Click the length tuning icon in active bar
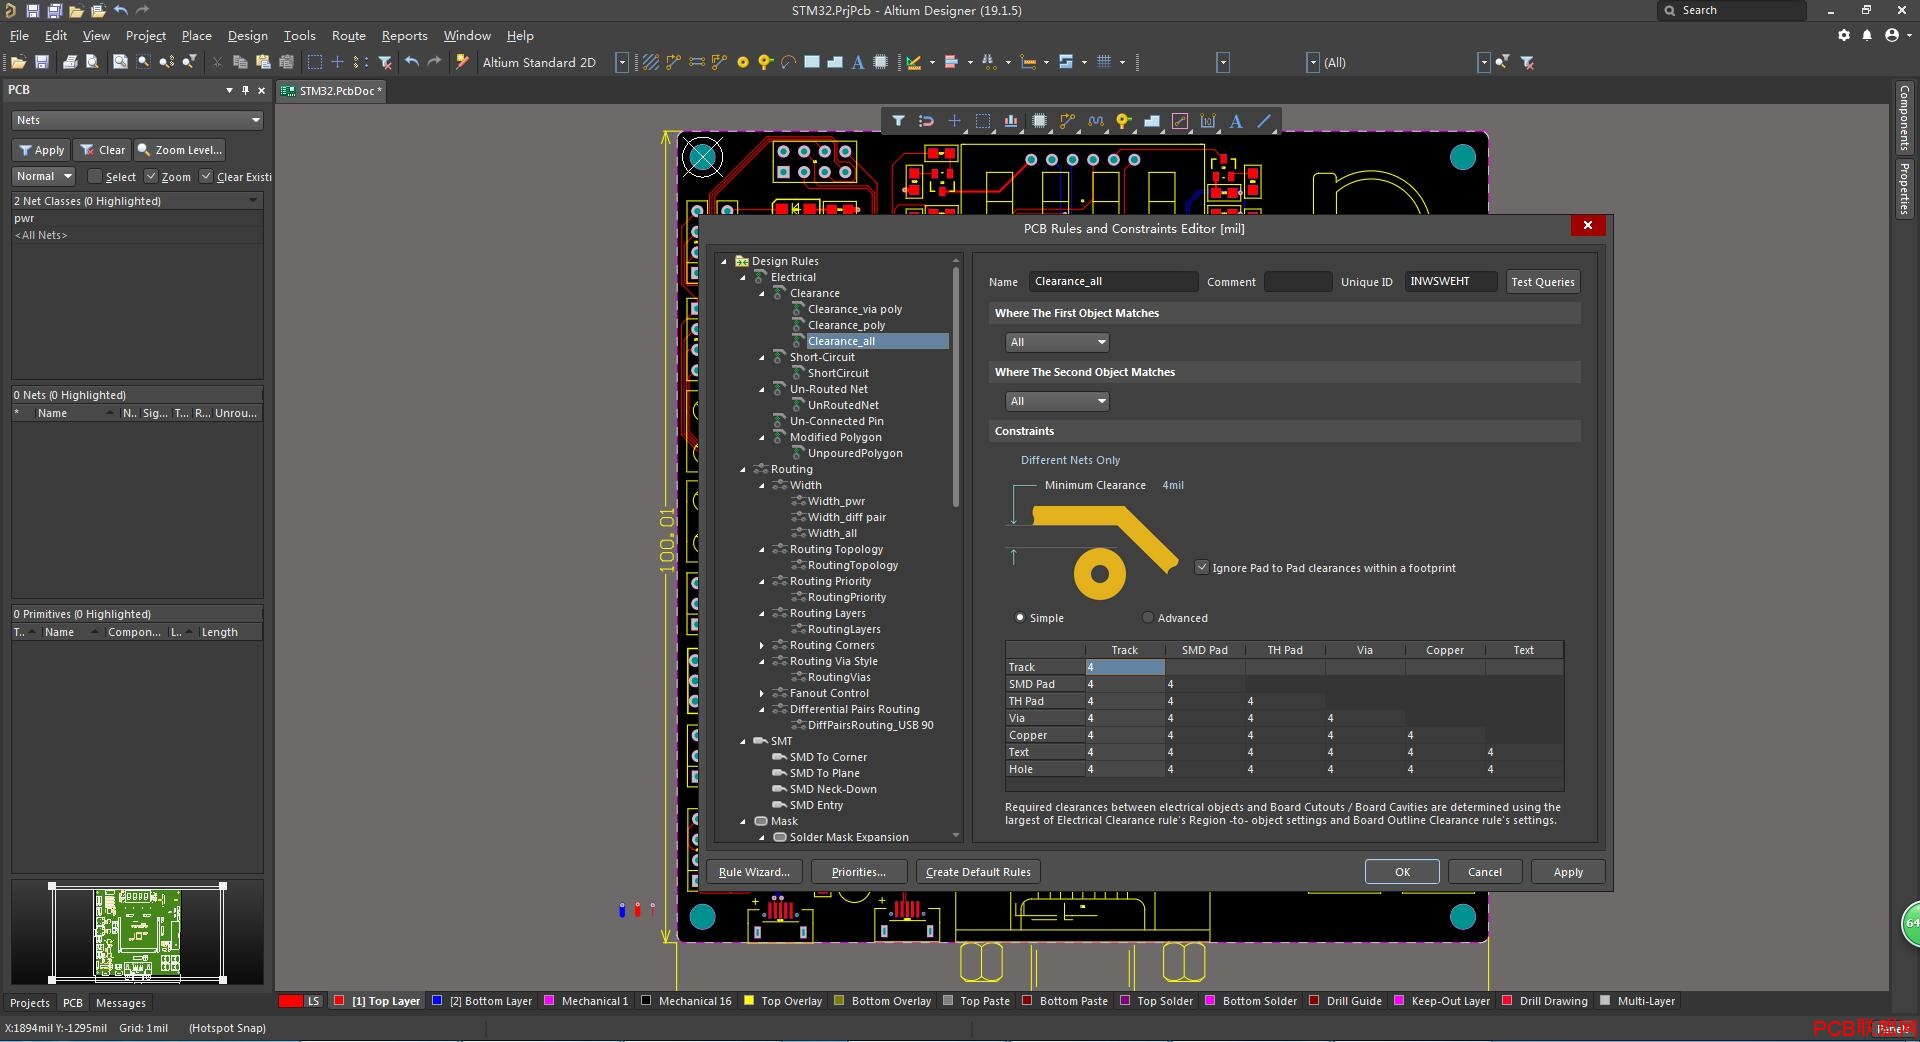Viewport: 1920px width, 1042px height. click(x=1096, y=121)
